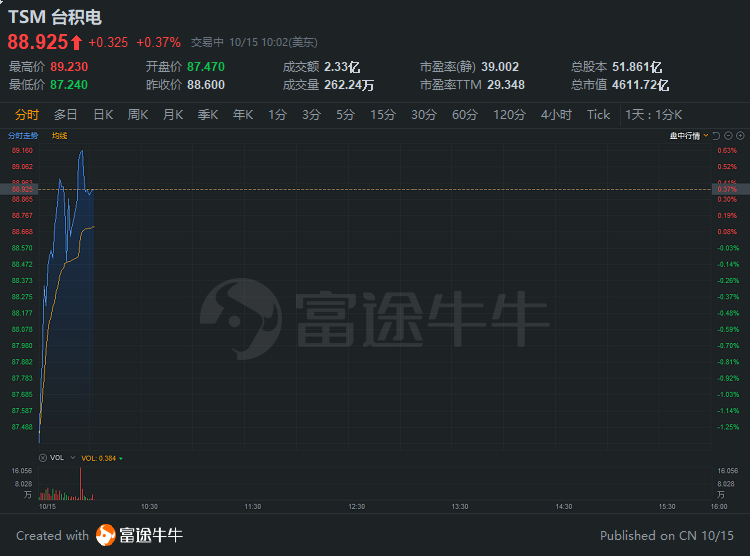Select the 季K chart tab
750x556 pixels.
click(x=208, y=115)
